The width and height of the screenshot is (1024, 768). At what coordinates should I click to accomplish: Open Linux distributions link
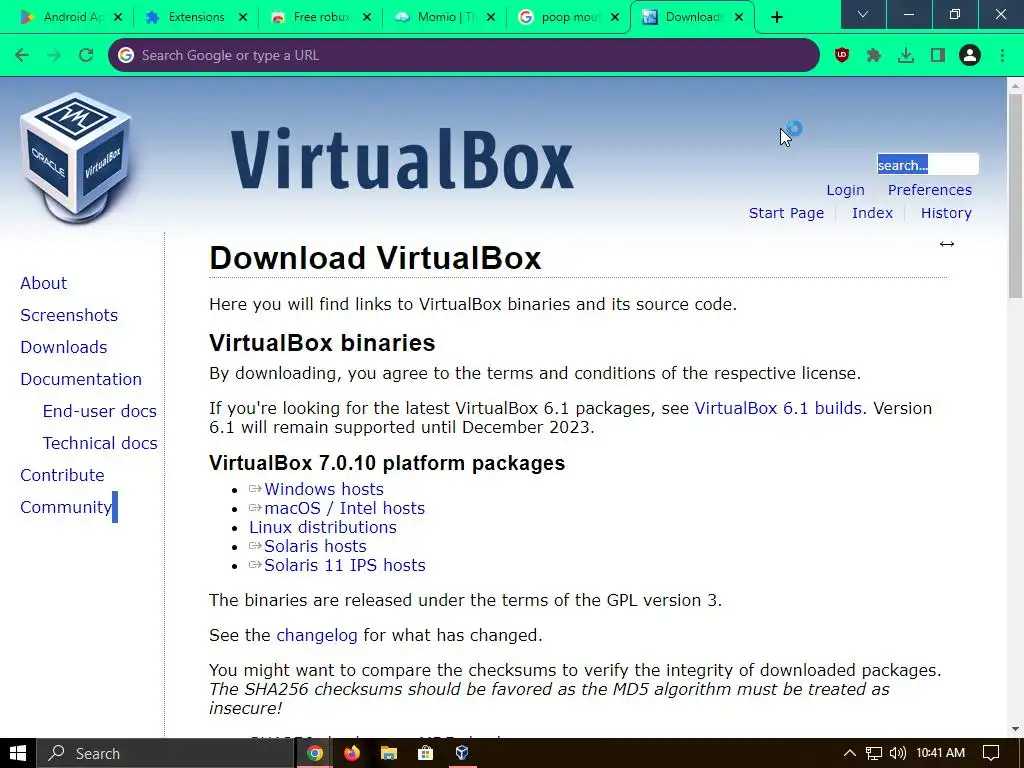point(323,527)
